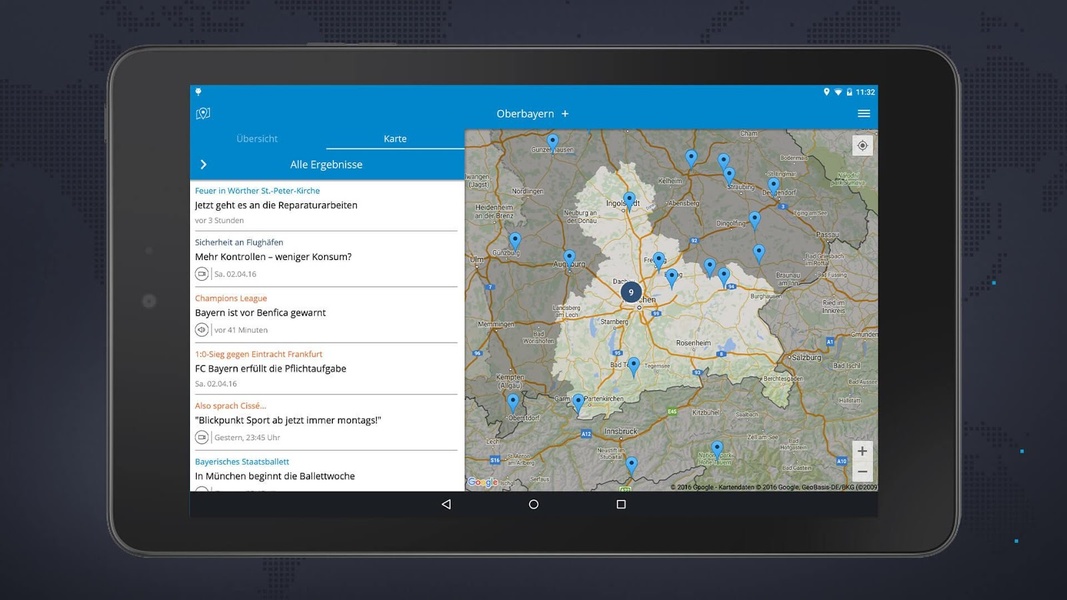Image resolution: width=1067 pixels, height=600 pixels.
Task: Tap the media icon under 'Bayern ist vor Benfica gewarnt'
Action: (x=201, y=329)
